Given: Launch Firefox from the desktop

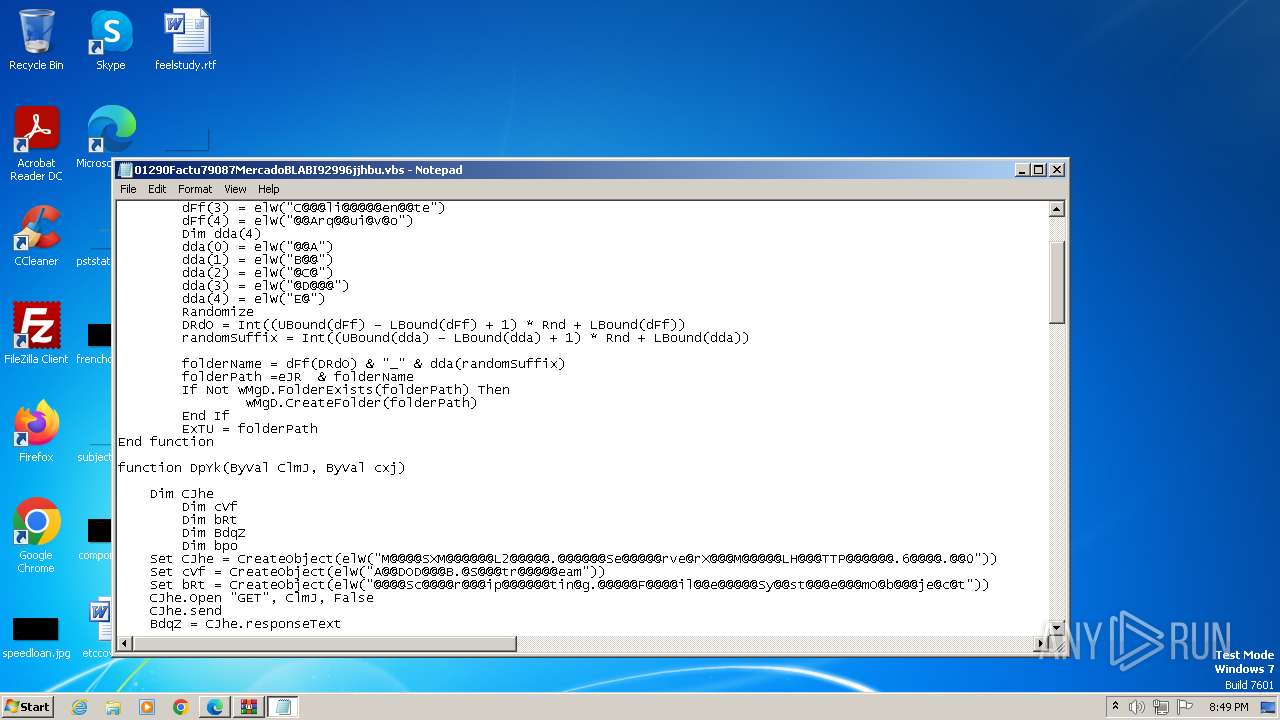Looking at the screenshot, I should click(36, 431).
